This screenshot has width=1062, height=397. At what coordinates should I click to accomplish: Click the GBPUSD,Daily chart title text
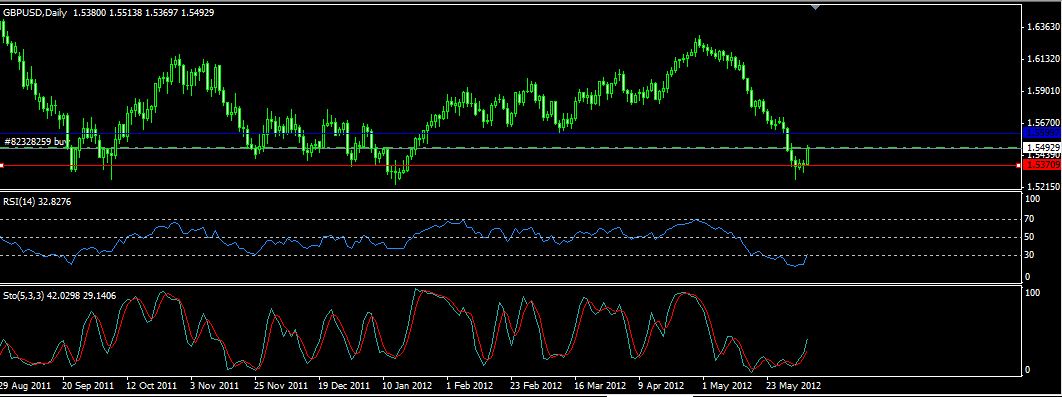tap(35, 12)
